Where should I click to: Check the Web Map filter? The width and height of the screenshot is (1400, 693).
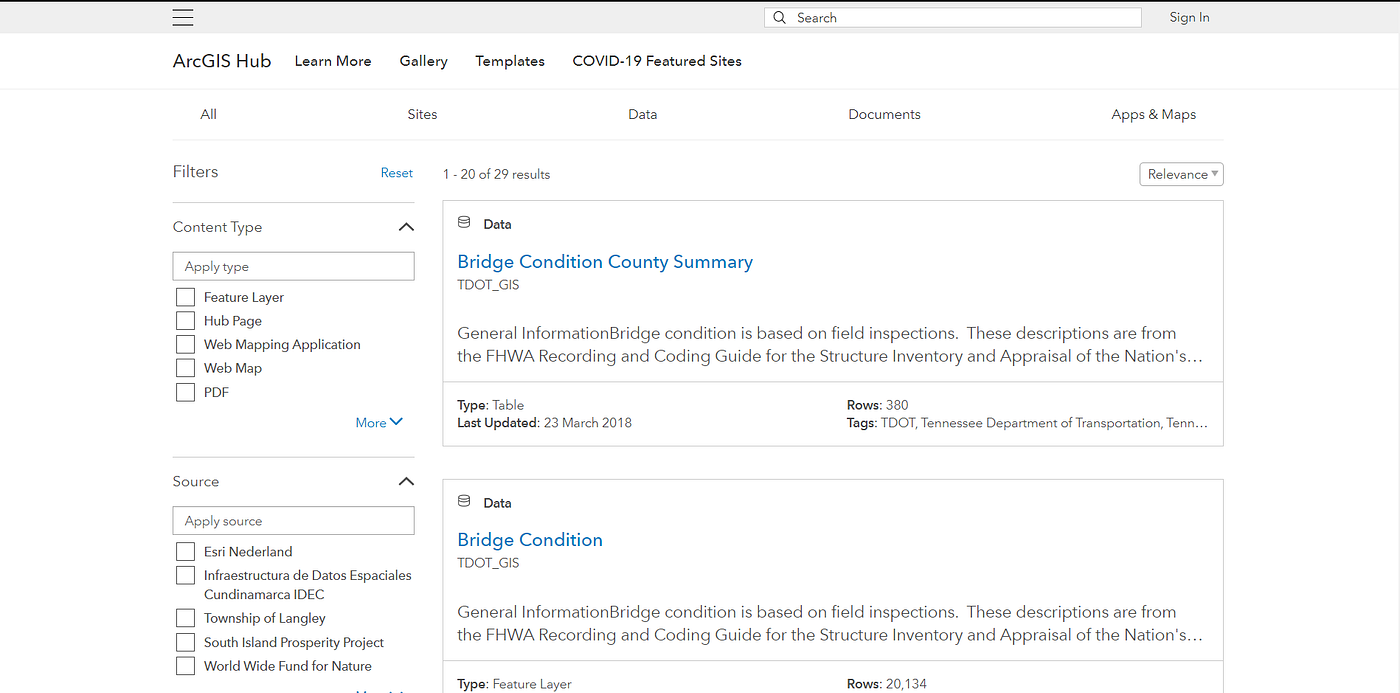(185, 368)
